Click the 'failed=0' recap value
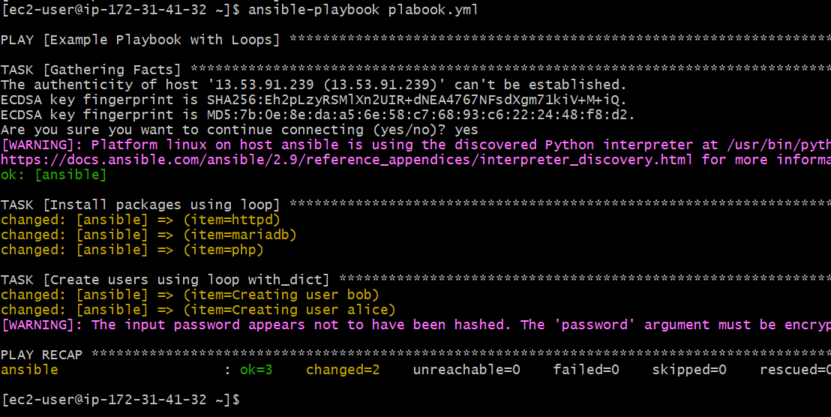This screenshot has width=831, height=417. pyautogui.click(x=586, y=370)
